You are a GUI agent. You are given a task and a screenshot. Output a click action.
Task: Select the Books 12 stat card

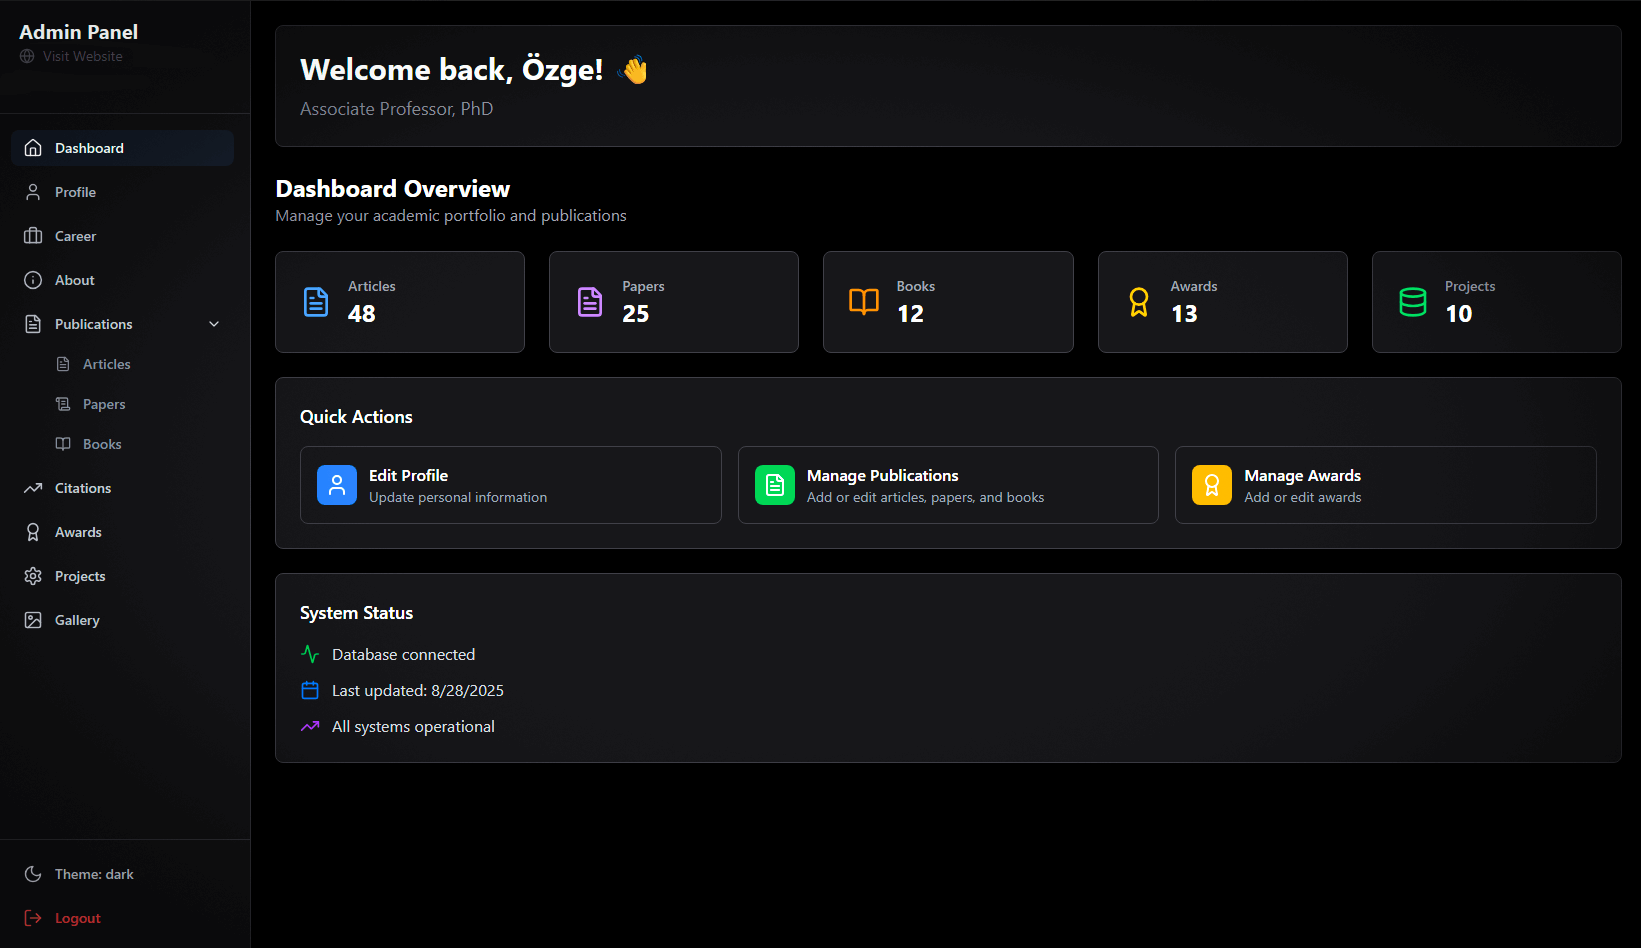coord(948,302)
